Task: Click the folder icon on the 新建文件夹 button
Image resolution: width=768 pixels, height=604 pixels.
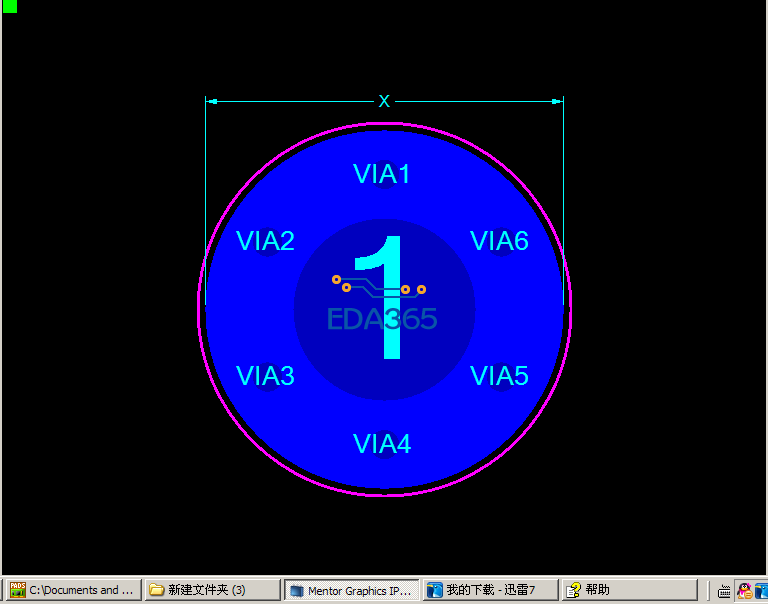Action: [x=156, y=590]
